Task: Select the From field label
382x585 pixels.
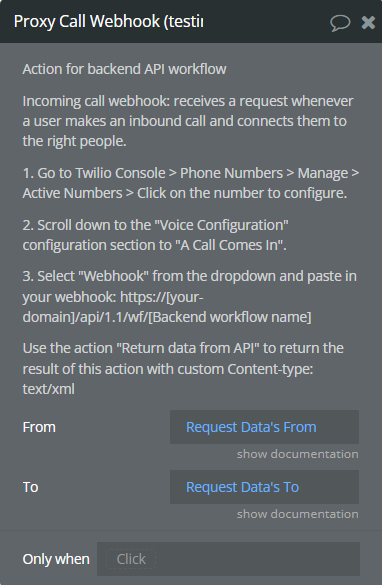Action: tap(39, 427)
